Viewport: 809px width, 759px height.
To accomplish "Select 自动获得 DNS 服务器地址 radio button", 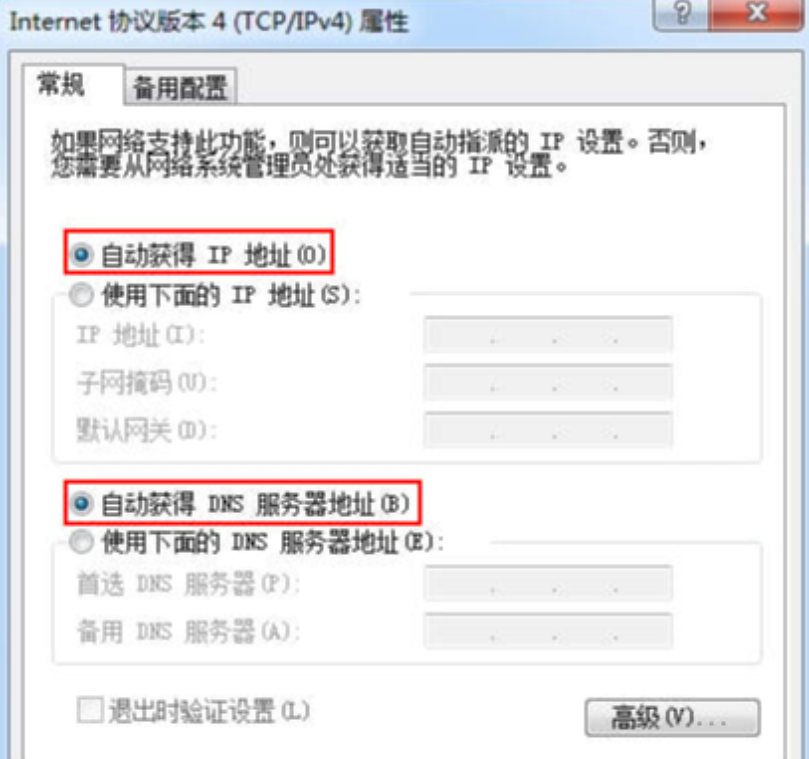I will click(x=82, y=504).
